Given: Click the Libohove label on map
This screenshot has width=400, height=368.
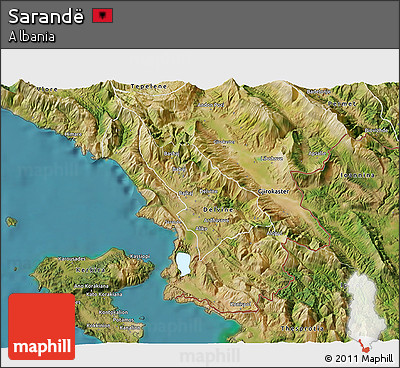Looking at the screenshot, I should [272, 159].
